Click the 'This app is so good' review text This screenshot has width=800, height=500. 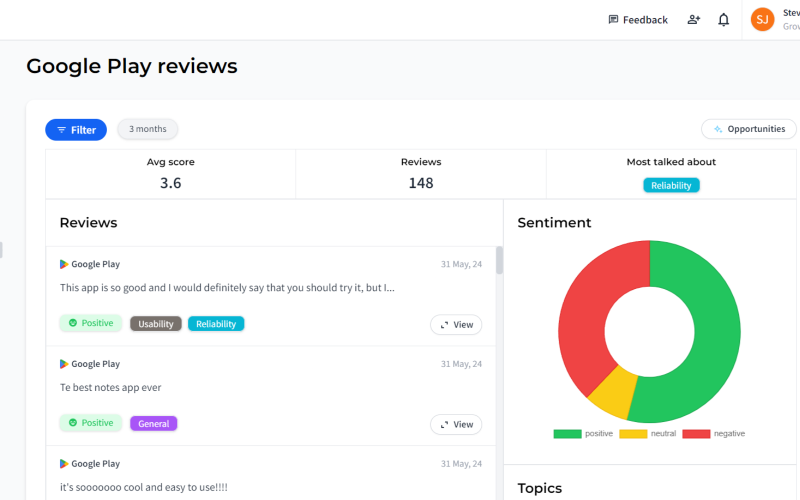(x=227, y=288)
